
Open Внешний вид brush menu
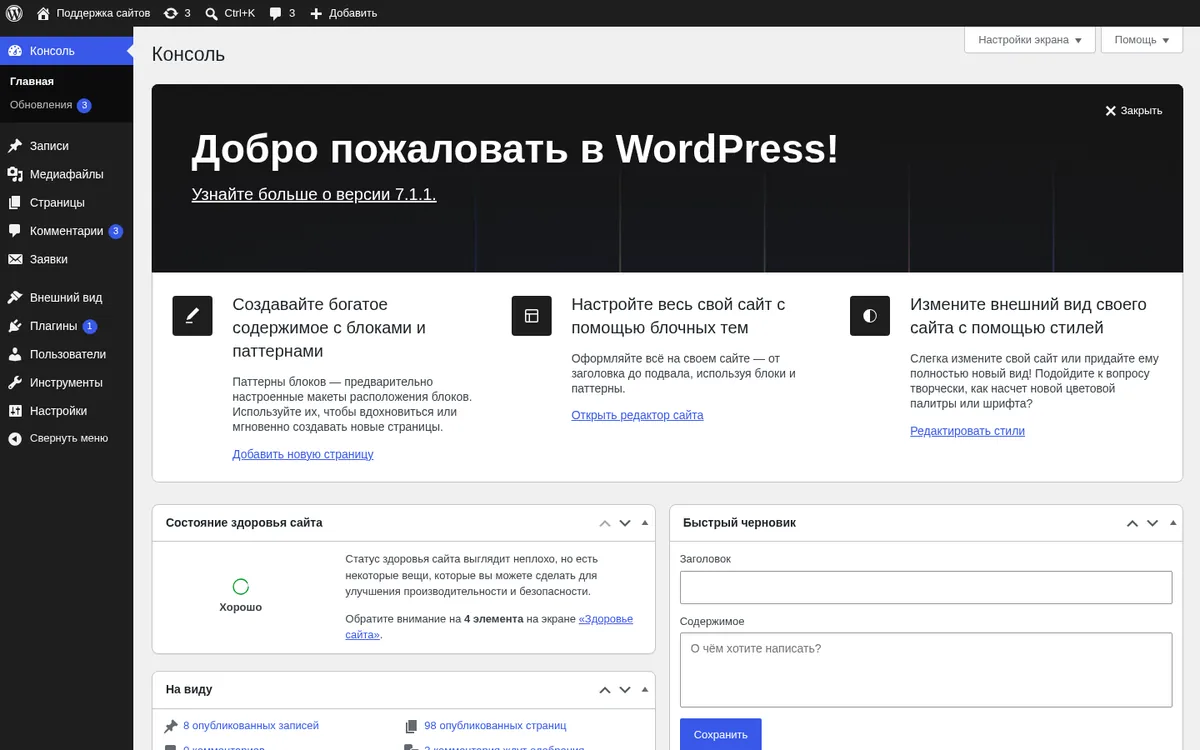click(x=66, y=298)
